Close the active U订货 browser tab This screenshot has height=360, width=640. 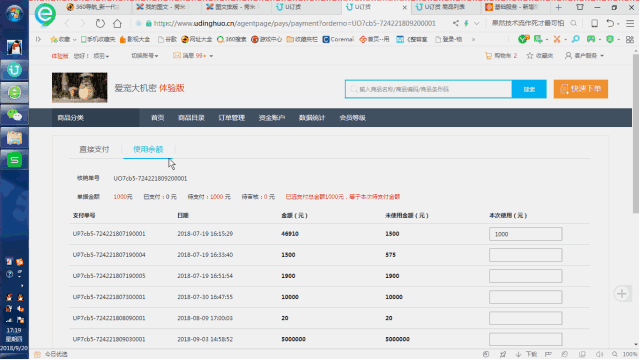point(404,7)
